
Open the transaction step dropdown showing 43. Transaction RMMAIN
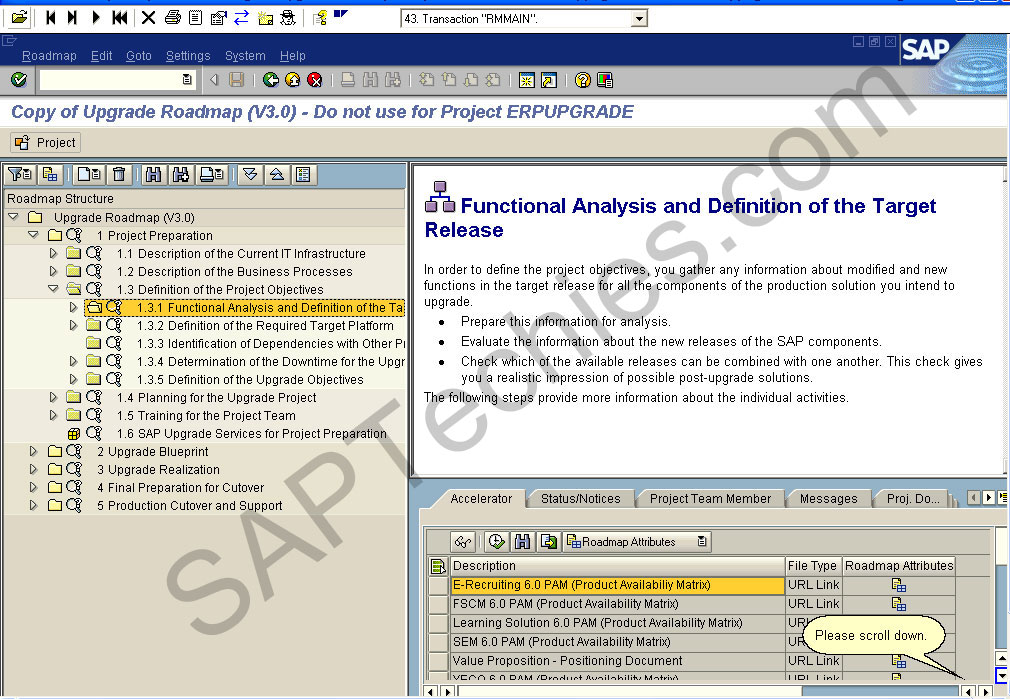638,19
